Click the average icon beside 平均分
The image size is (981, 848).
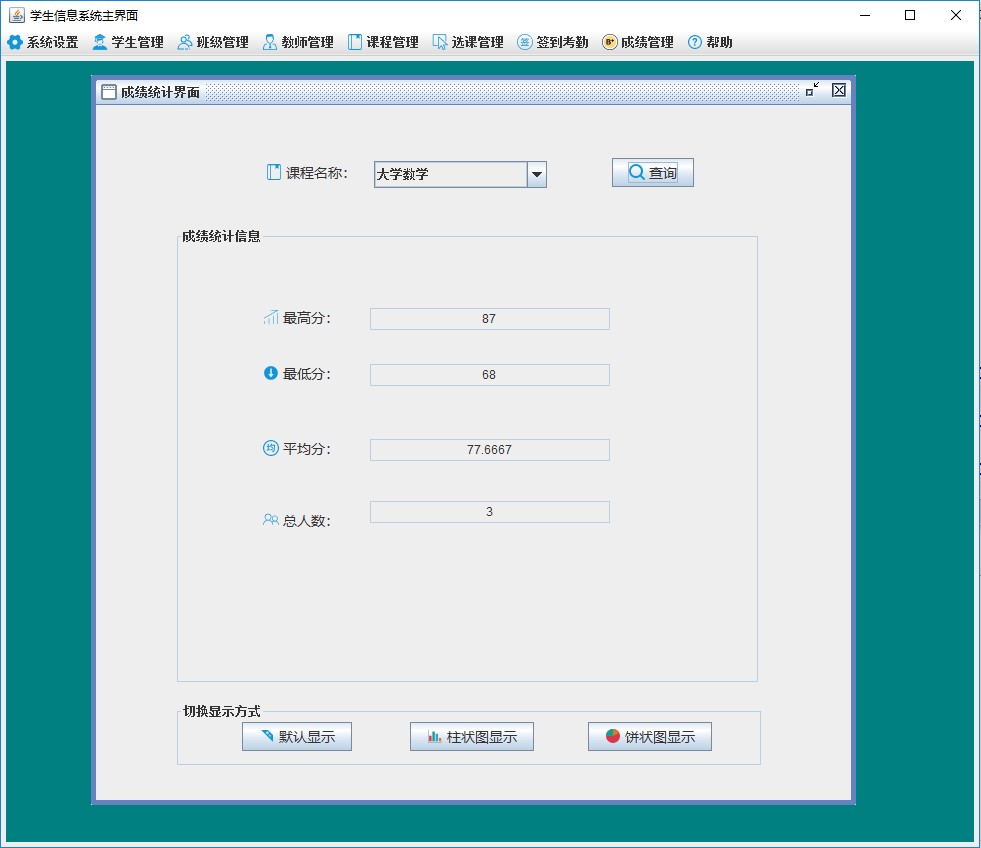(x=271, y=448)
